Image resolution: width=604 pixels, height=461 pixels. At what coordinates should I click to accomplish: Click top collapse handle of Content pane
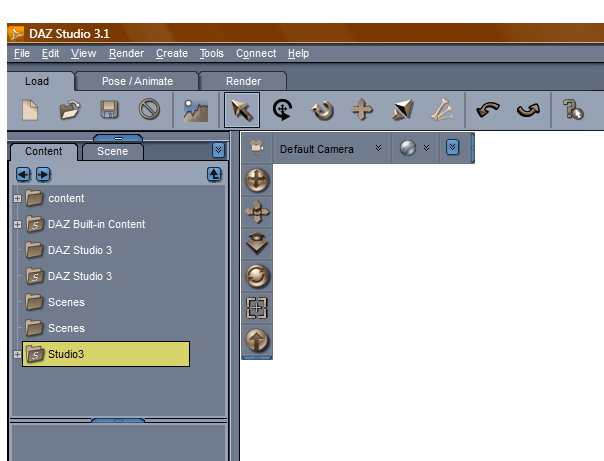pyautogui.click(x=118, y=138)
